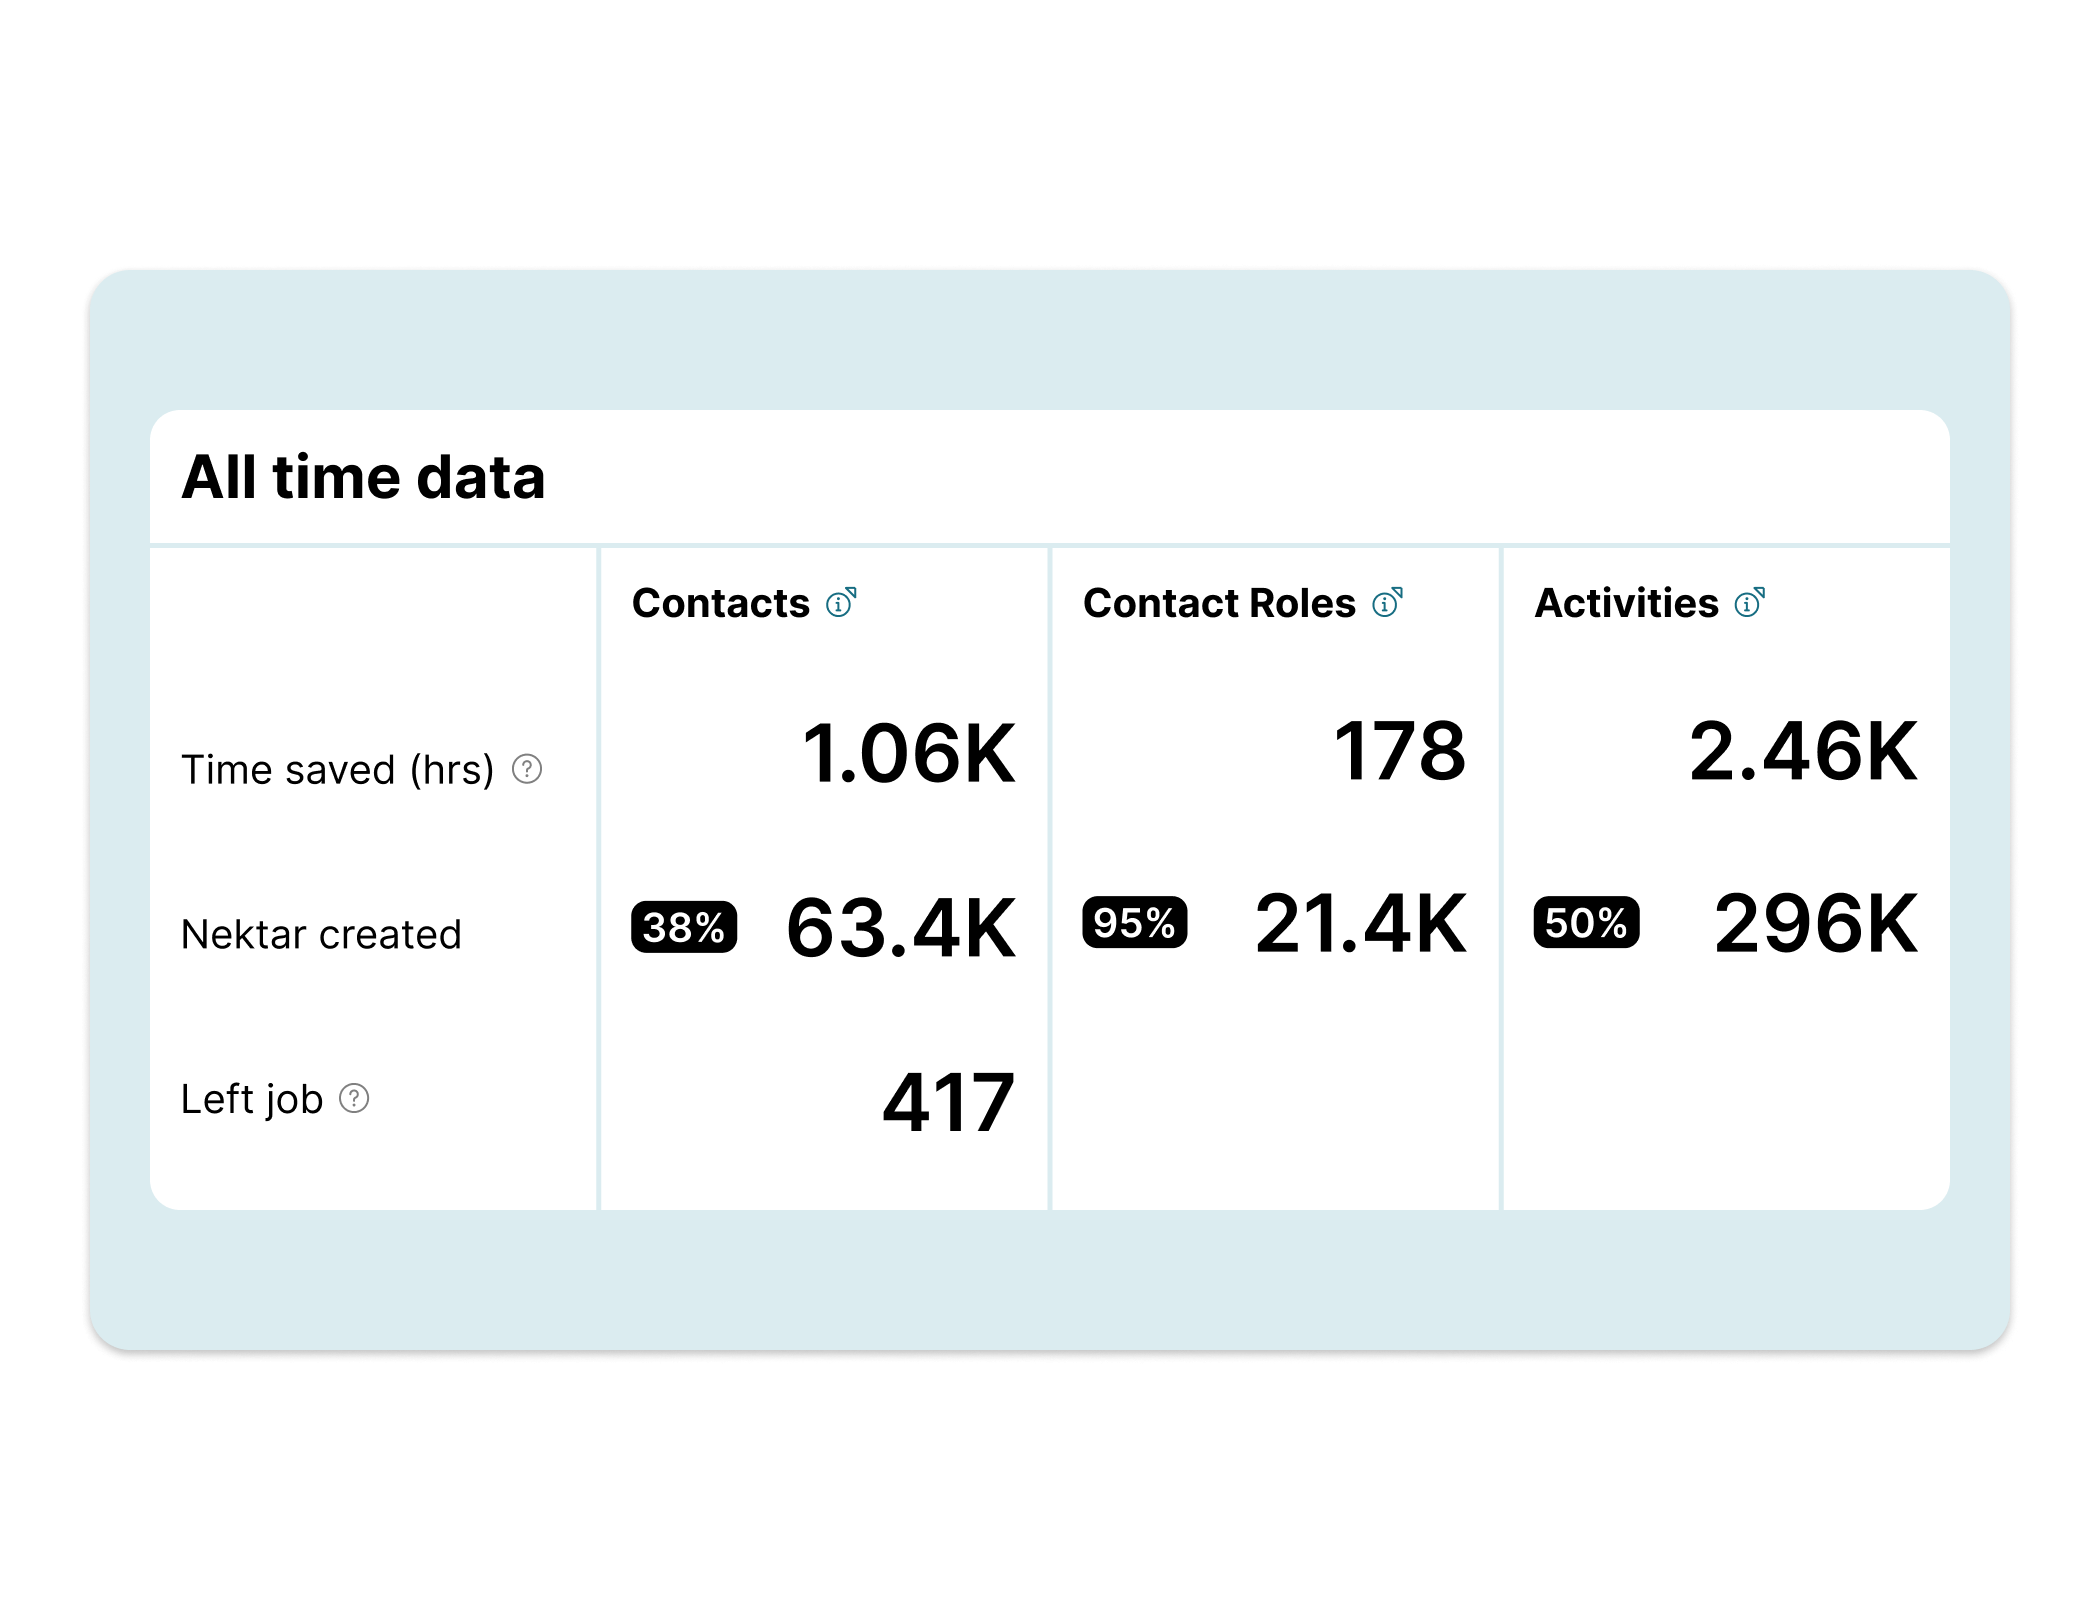Select the 38% badge in Contacts
Viewport: 2100px width, 1620px height.
[x=684, y=927]
